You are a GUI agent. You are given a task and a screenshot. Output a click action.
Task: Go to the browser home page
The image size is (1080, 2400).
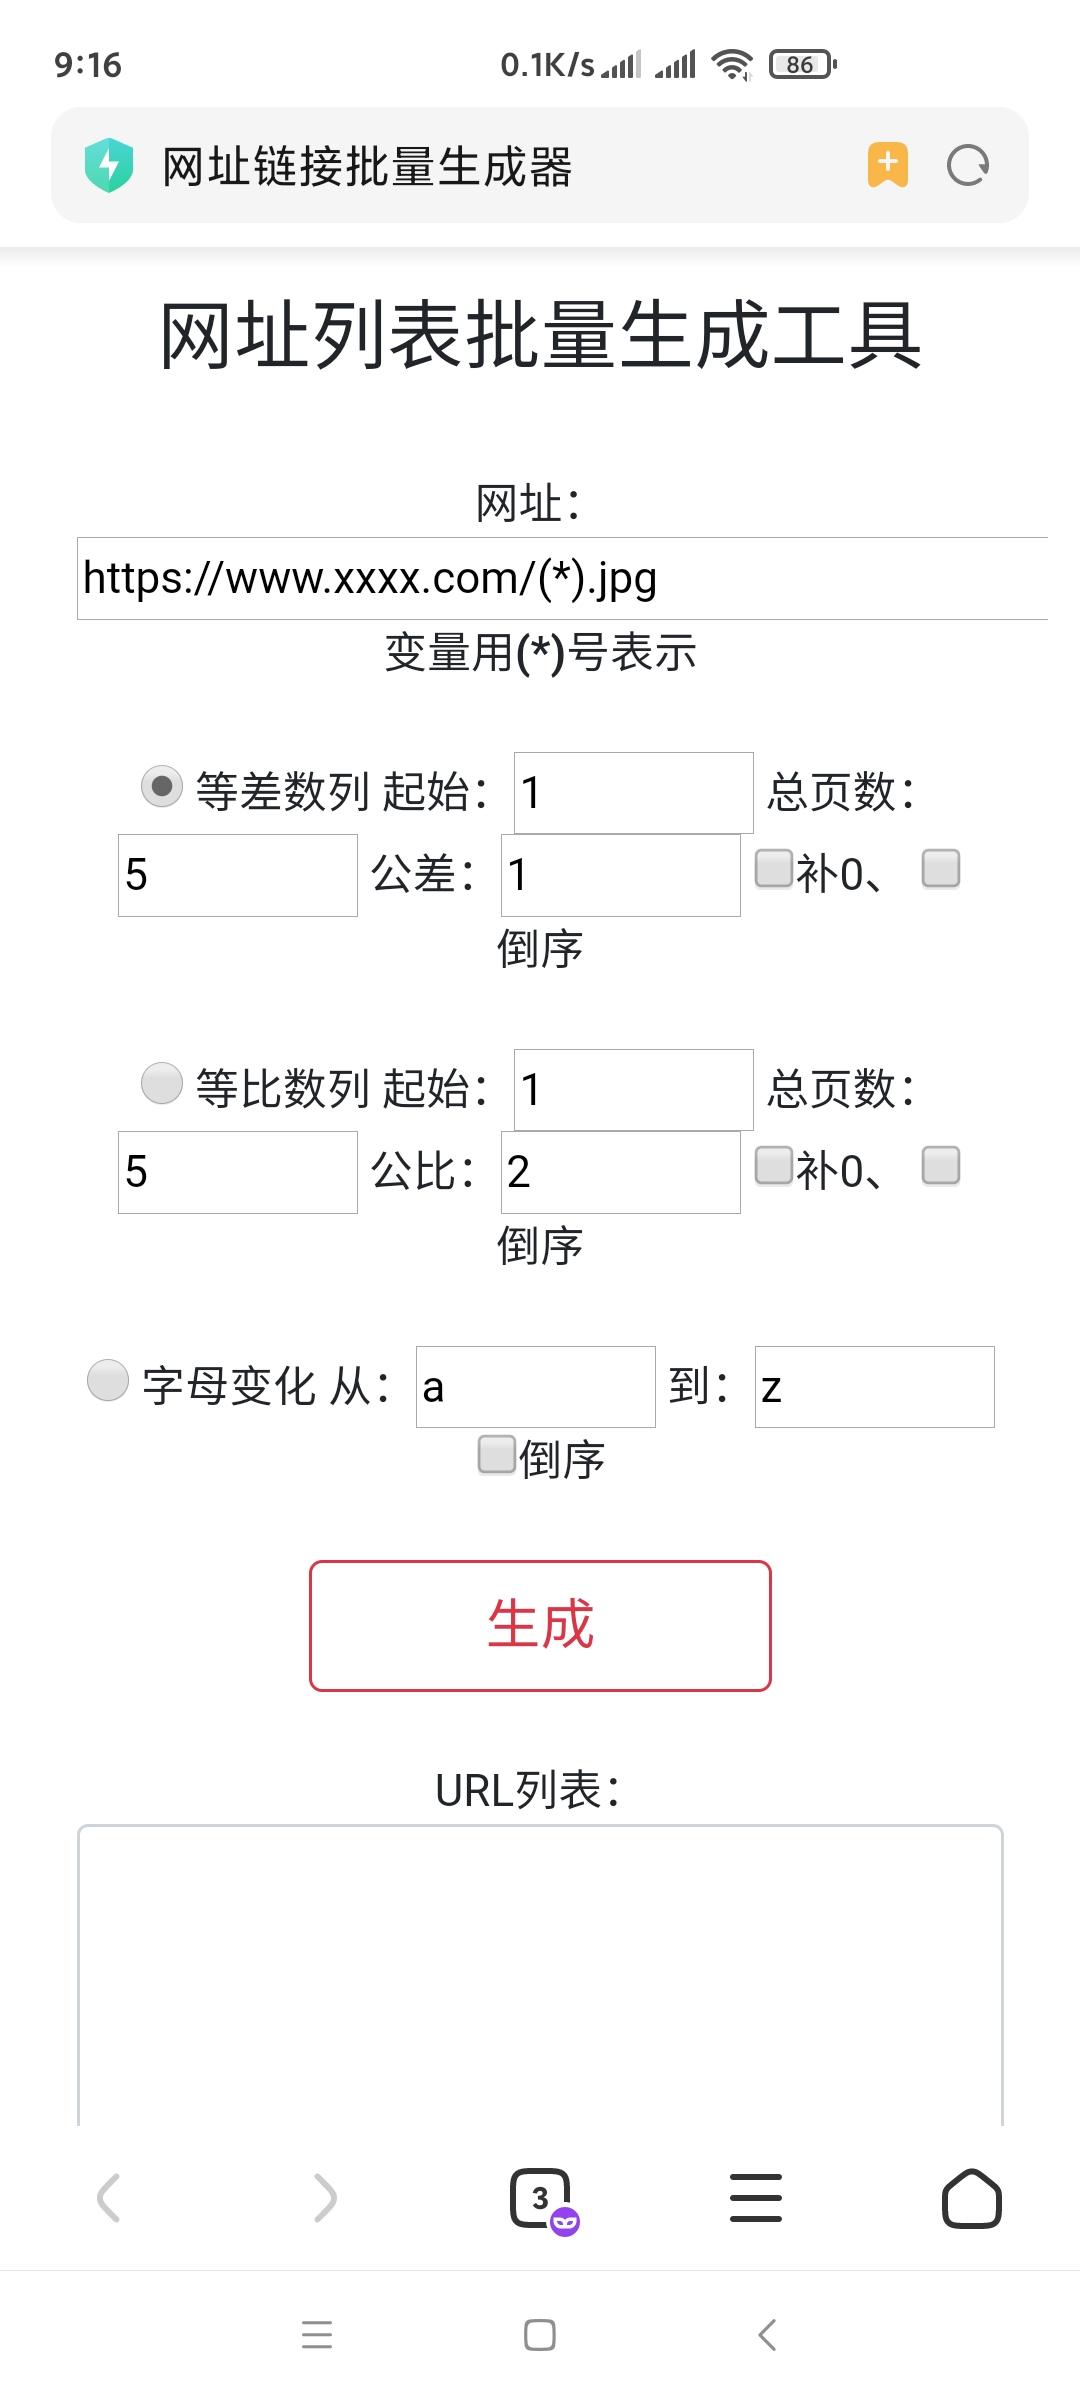[x=971, y=2198]
